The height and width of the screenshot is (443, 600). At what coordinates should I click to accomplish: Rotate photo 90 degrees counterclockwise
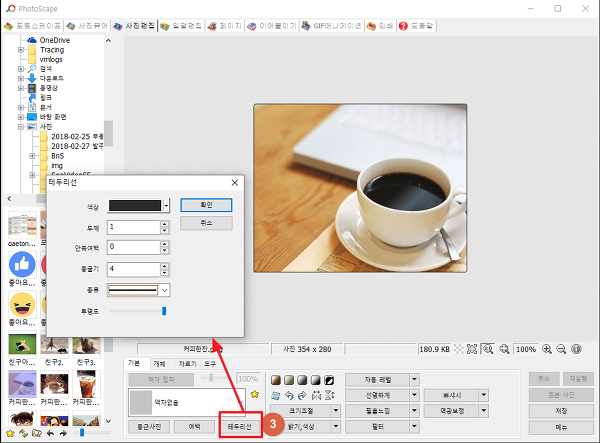(x=289, y=395)
